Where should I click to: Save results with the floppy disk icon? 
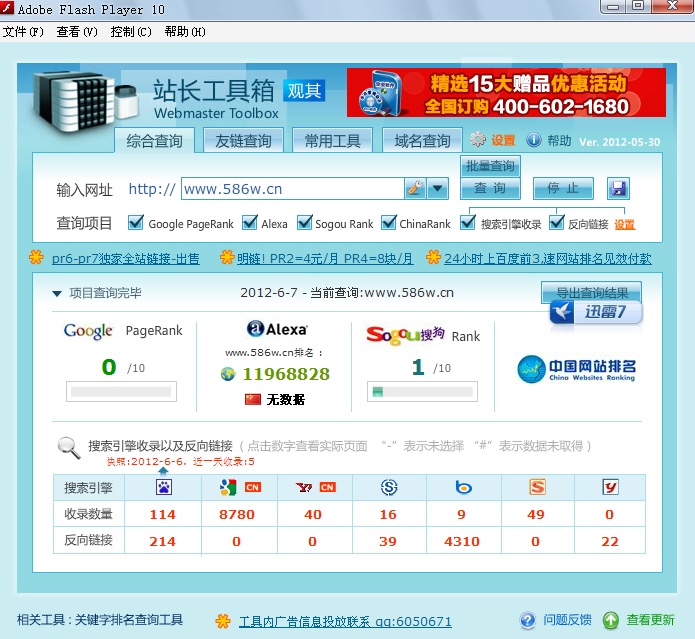618,188
